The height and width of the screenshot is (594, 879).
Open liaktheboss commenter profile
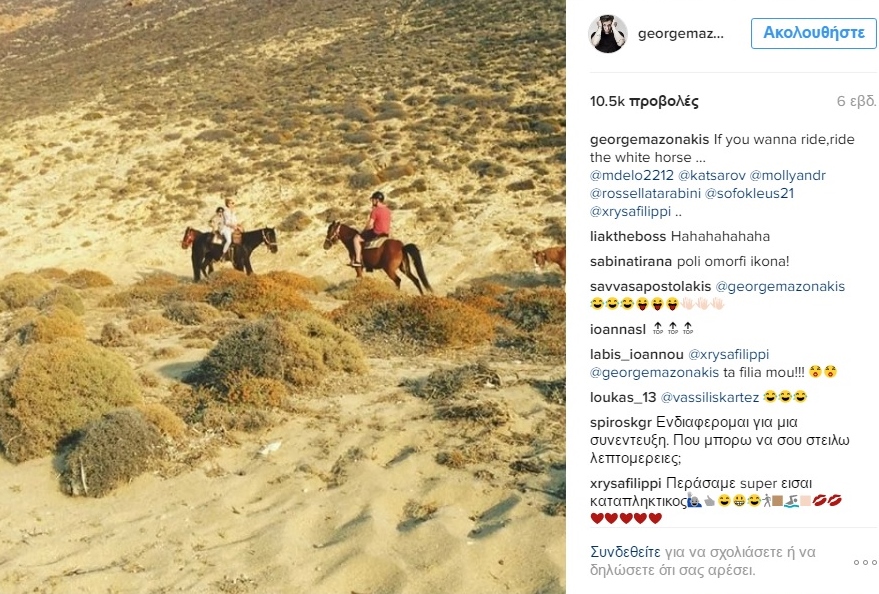click(628, 236)
